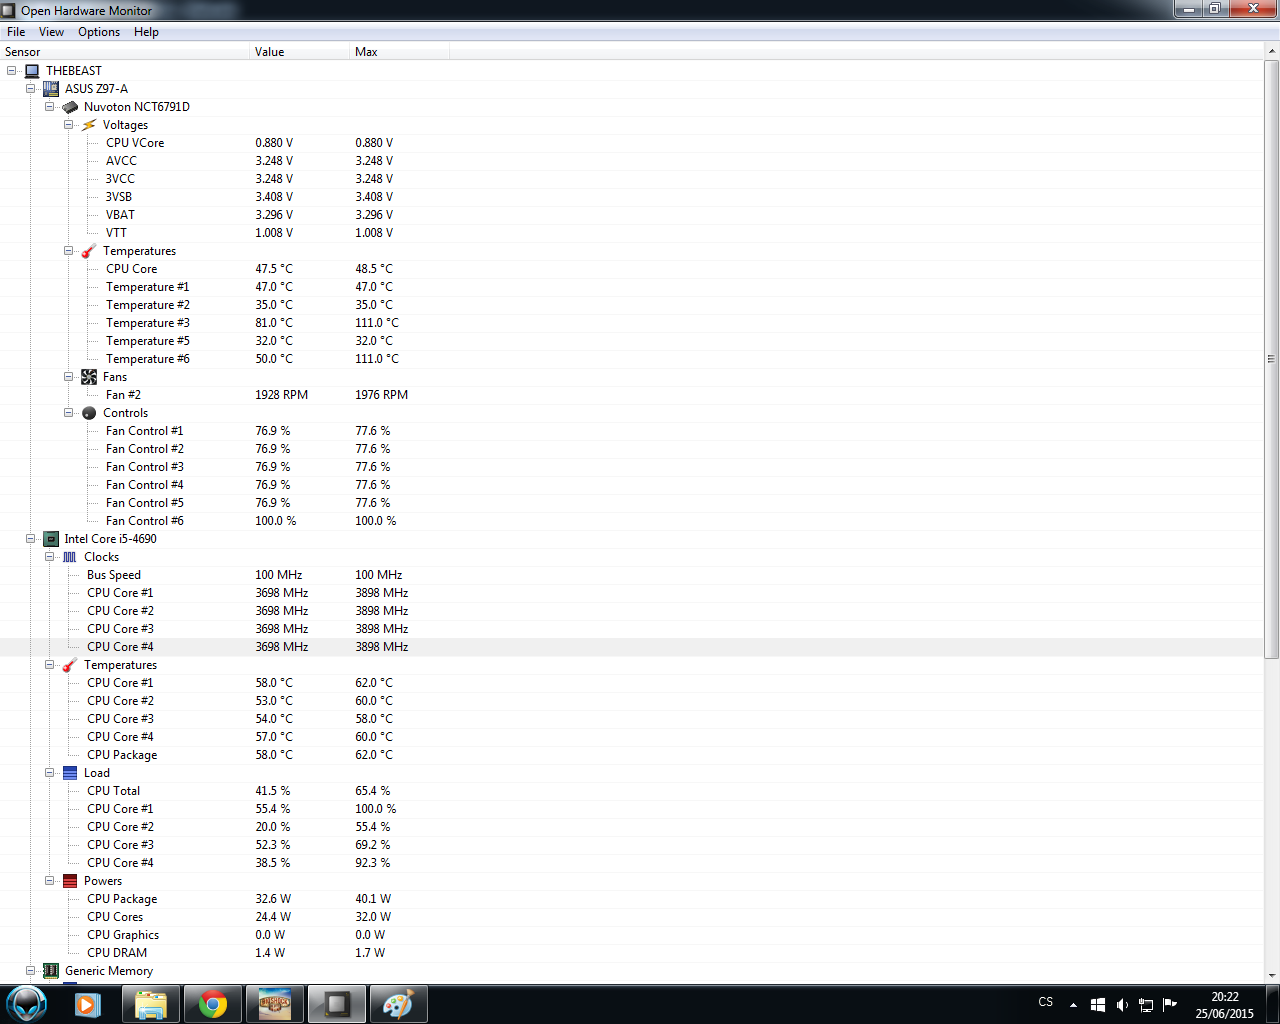Viewport: 1280px width, 1024px height.
Task: Click the Open Hardware Monitor taskbar button
Action: 337,1004
